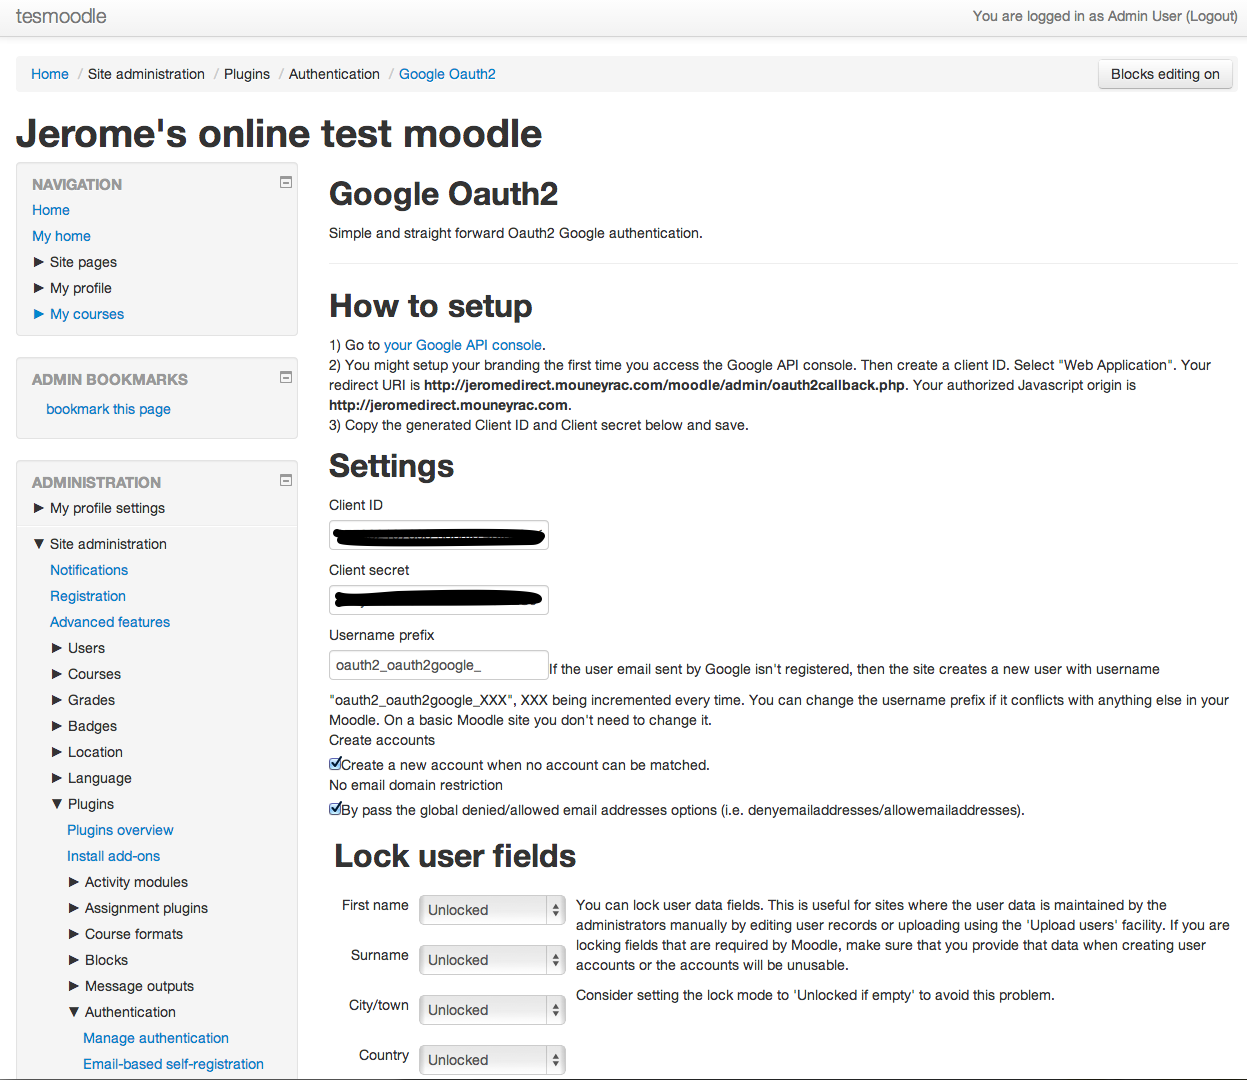
Task: Open Advanced features link
Action: (x=110, y=622)
